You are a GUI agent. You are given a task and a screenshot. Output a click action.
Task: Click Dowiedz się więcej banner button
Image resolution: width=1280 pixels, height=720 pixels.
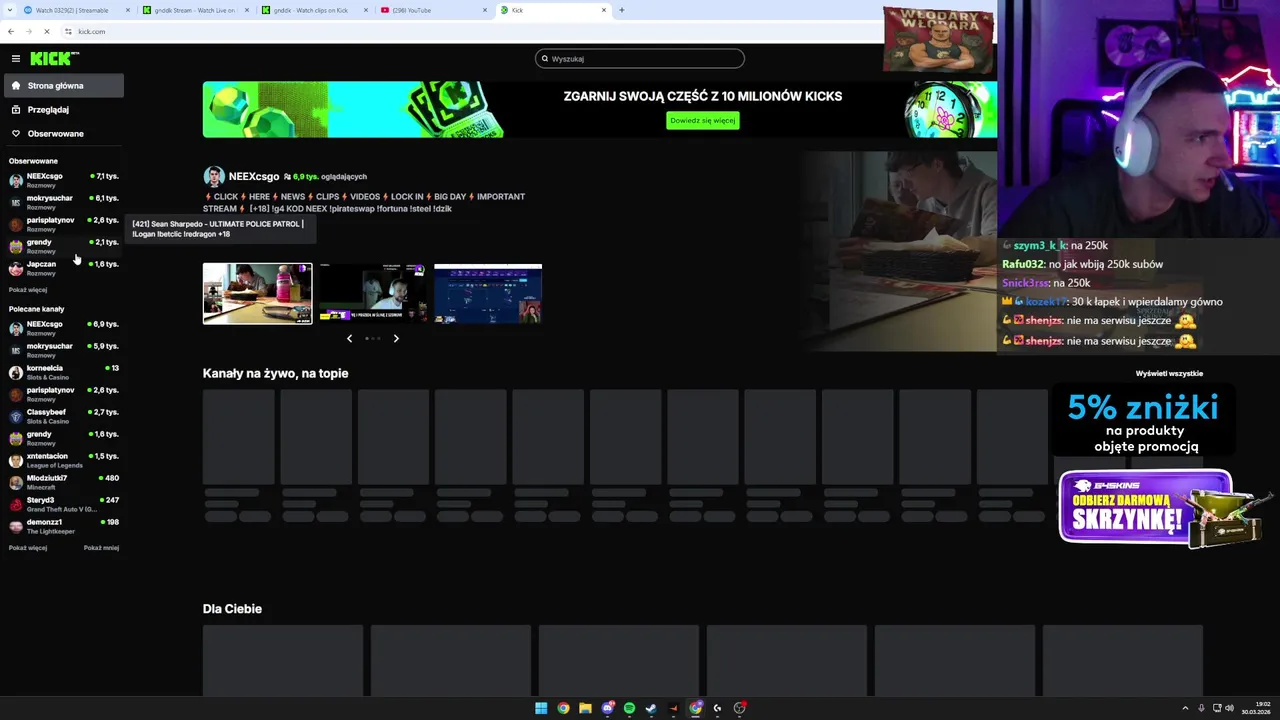703,120
